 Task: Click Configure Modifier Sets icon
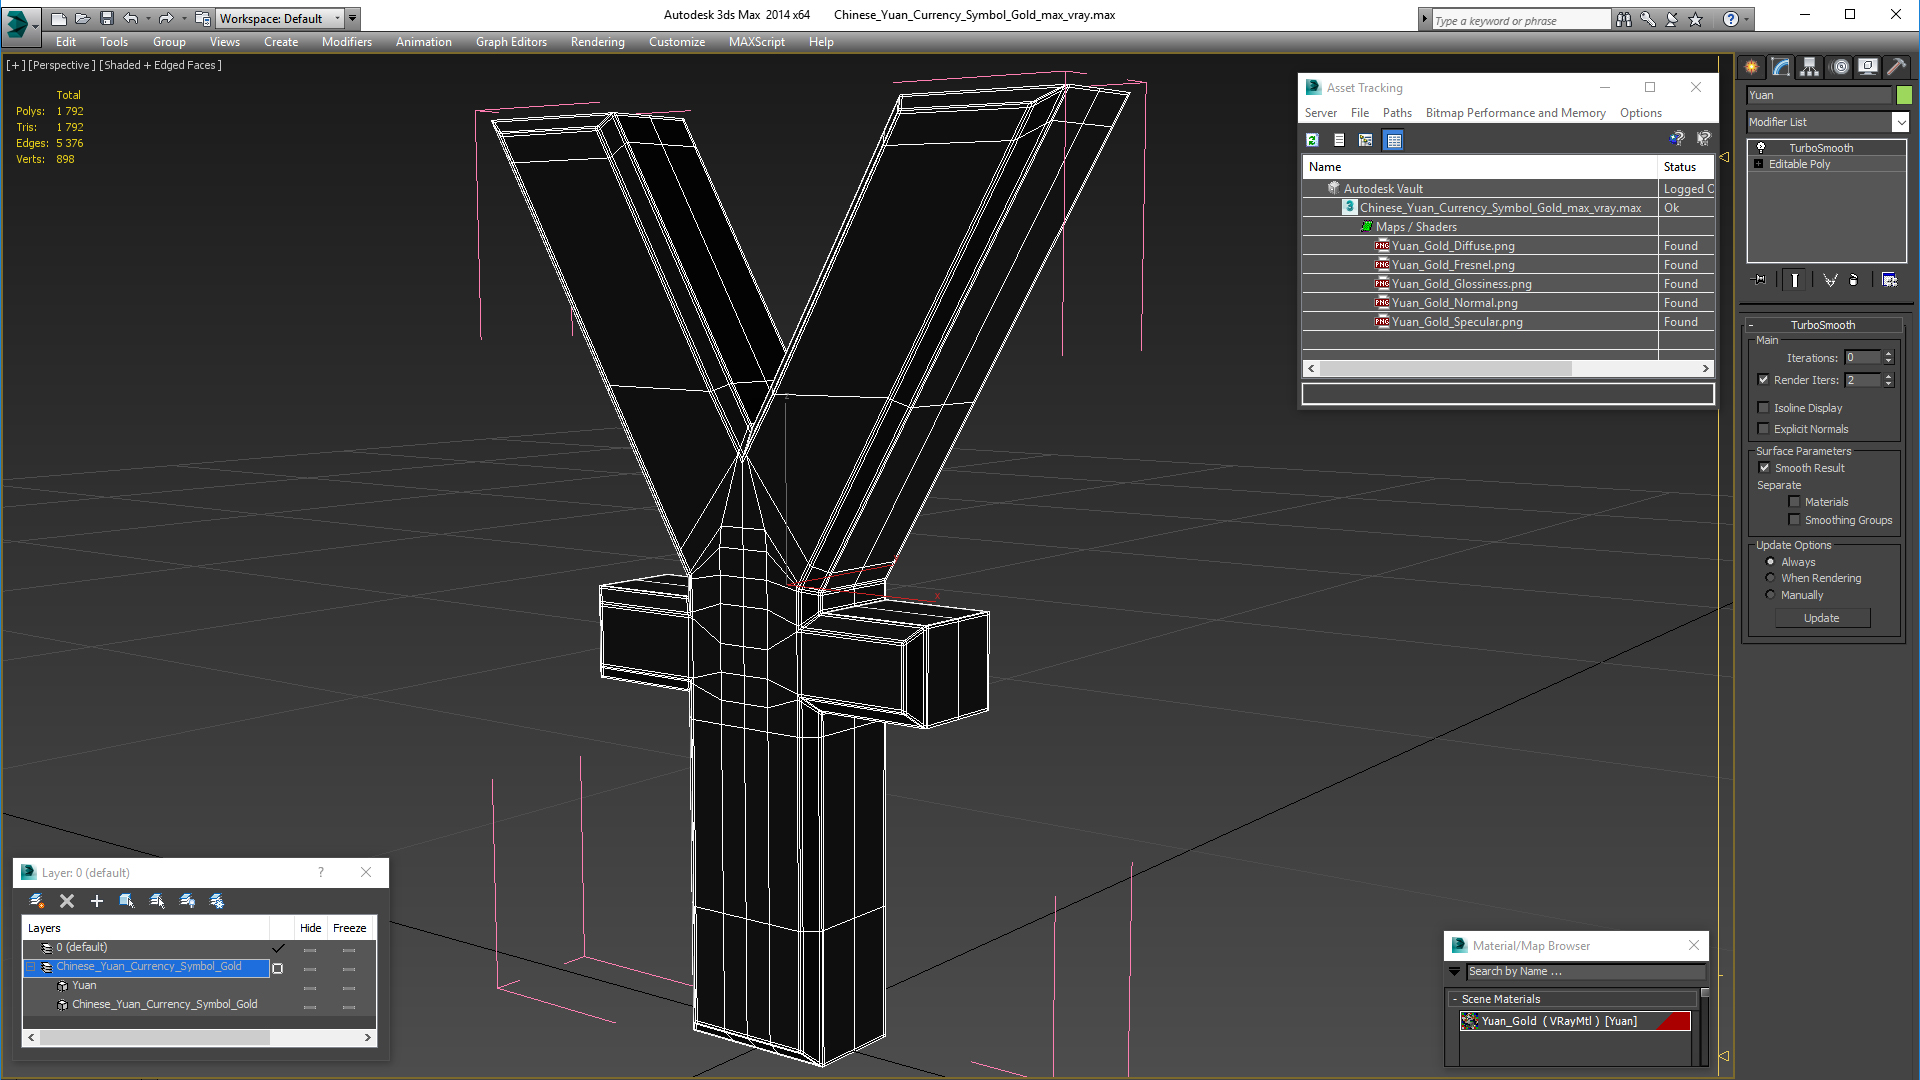click(1889, 280)
